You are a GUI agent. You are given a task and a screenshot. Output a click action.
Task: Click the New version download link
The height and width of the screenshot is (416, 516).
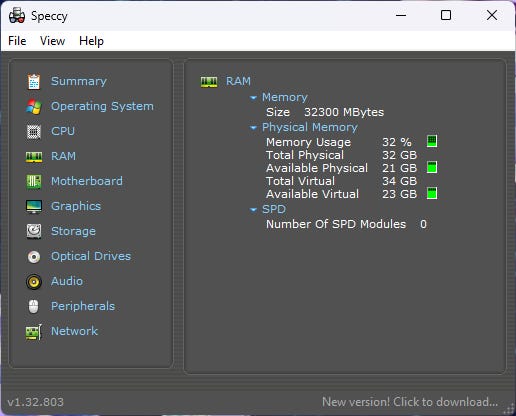pos(410,402)
